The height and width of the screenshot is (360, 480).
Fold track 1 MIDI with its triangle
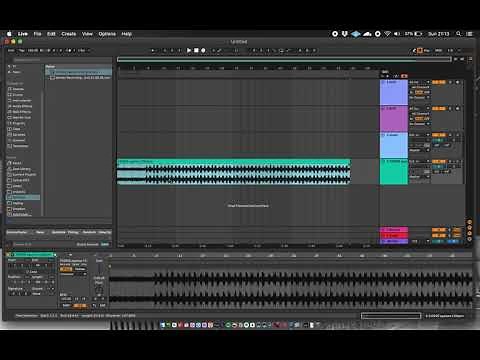pos(383,82)
